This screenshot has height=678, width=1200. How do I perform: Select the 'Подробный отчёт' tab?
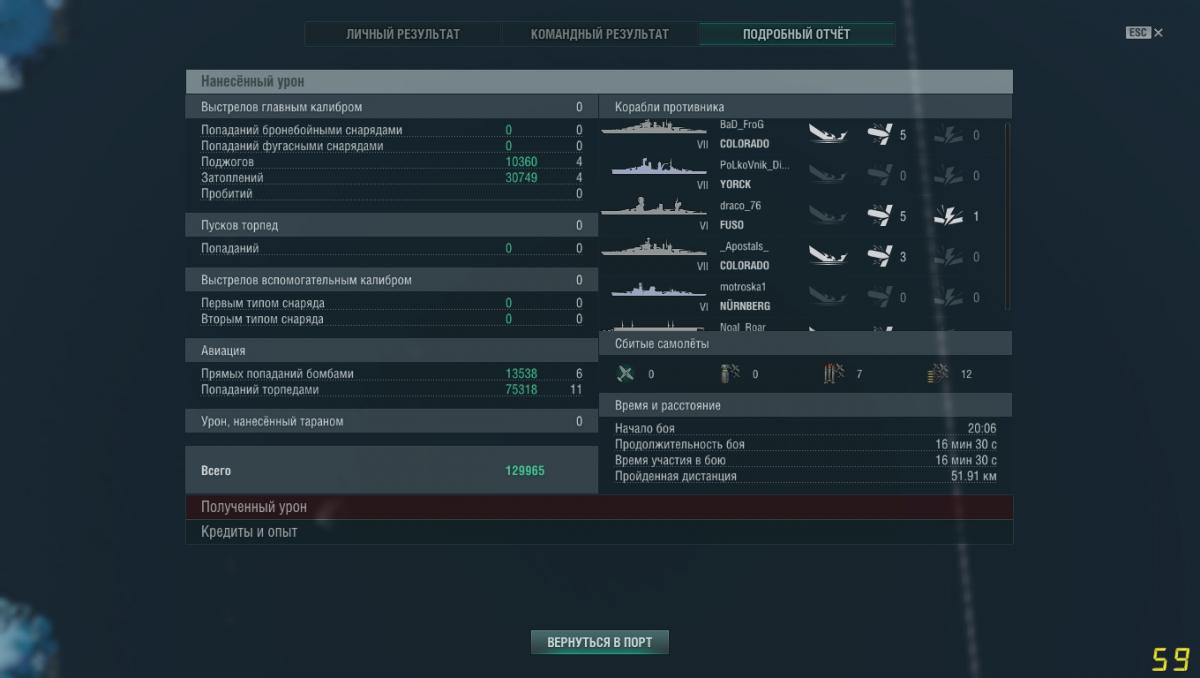coord(796,34)
